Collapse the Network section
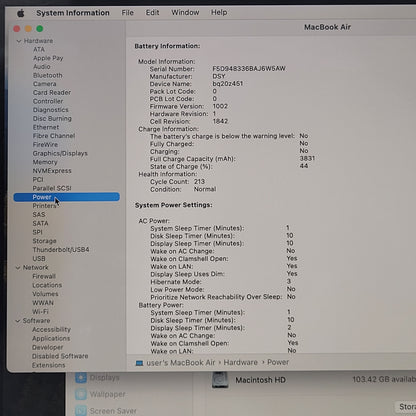Screen dimensions: 416x416 (18, 268)
